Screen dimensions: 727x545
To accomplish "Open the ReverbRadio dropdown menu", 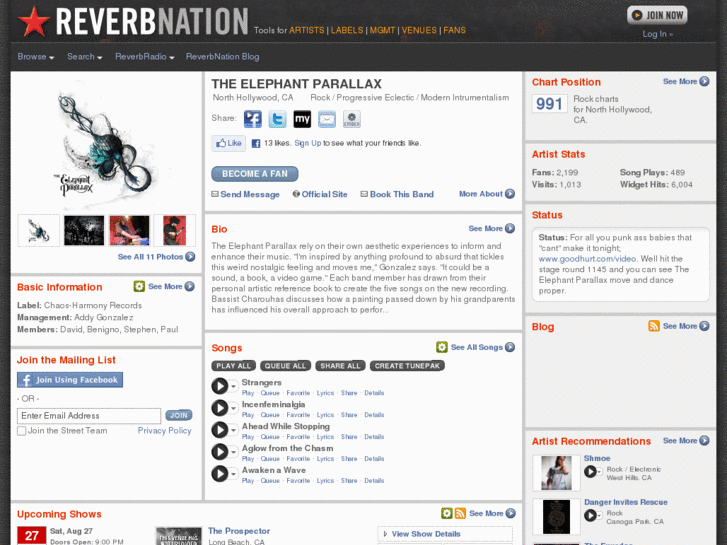I will tap(145, 57).
